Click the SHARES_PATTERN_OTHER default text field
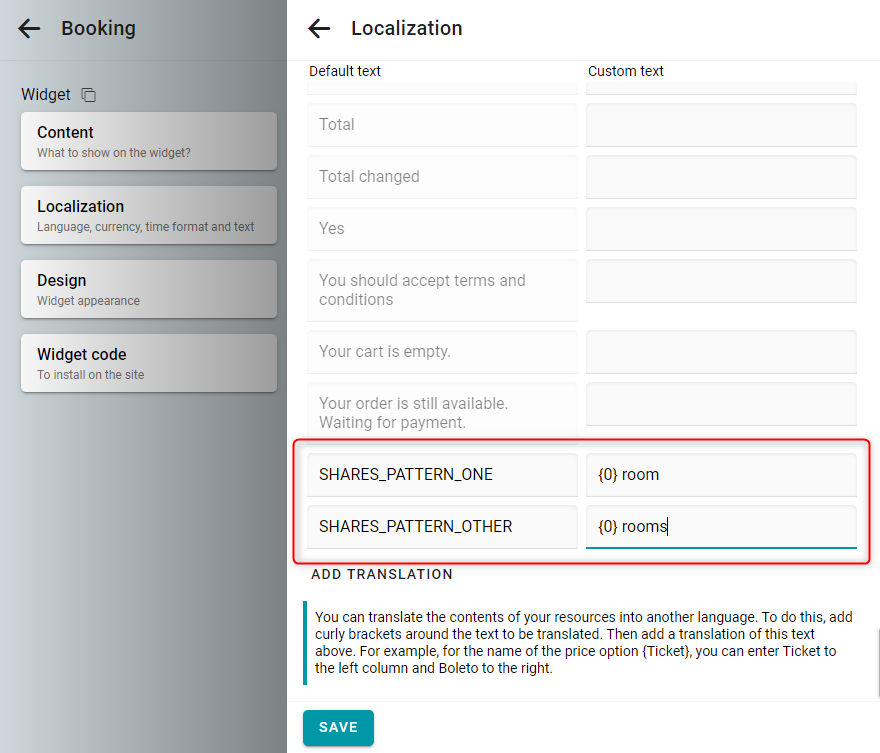The image size is (880, 753). 442,527
